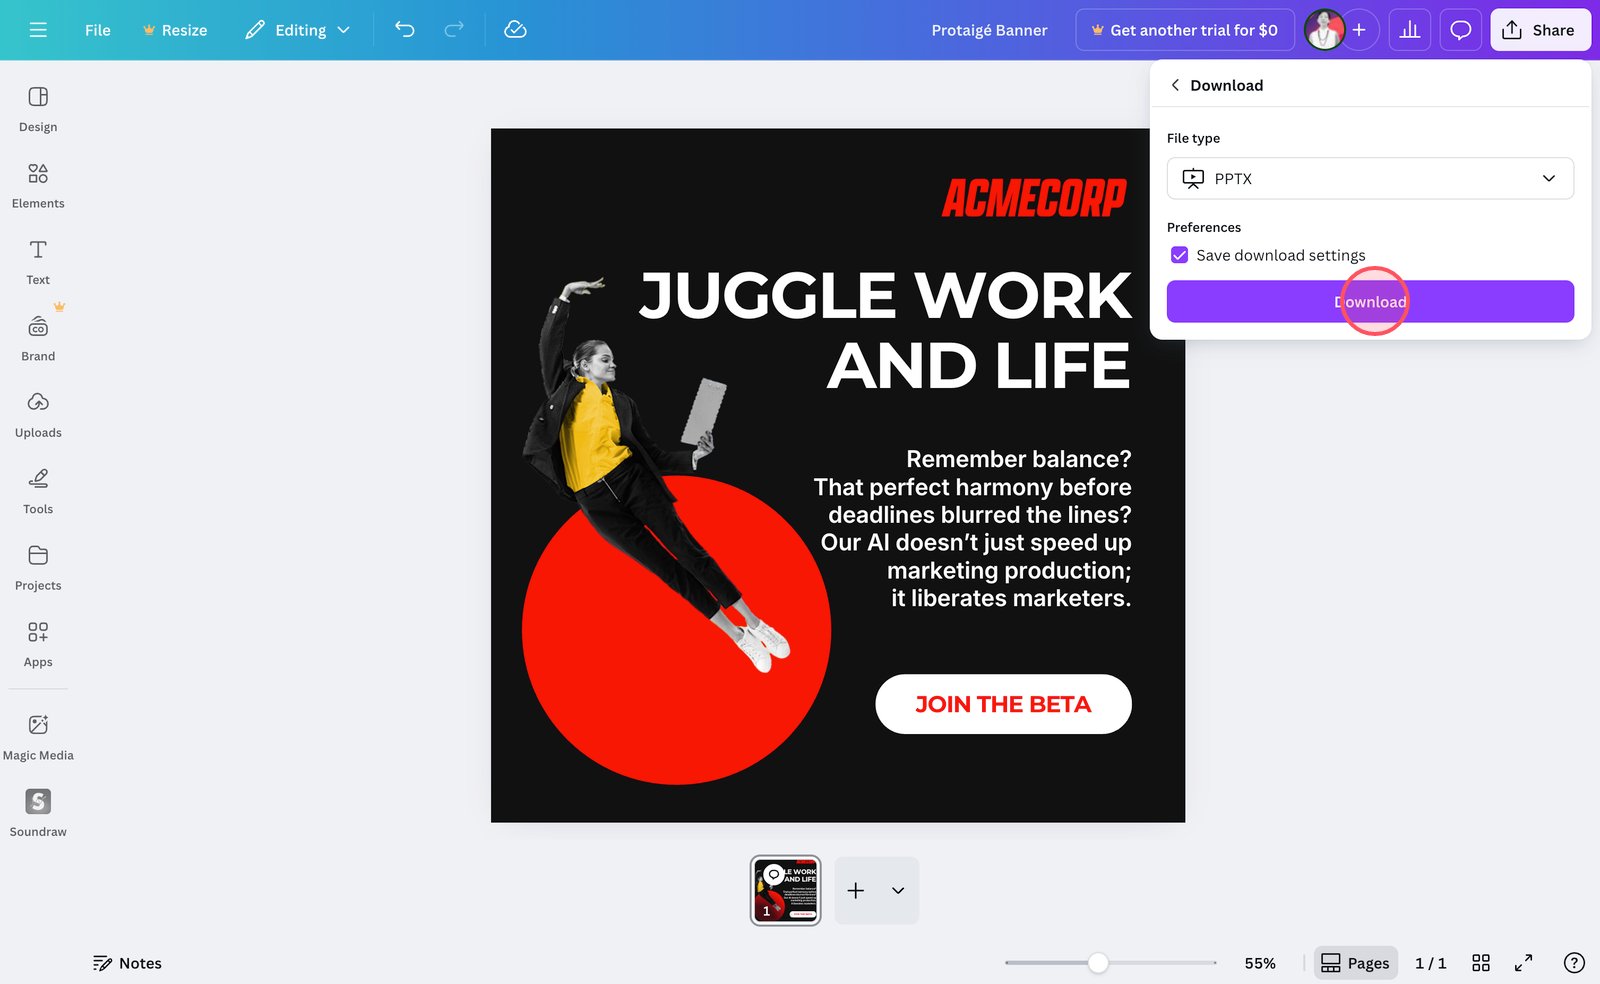Open the Text sidebar panel
Screen dimensions: 1600x984
click(x=38, y=262)
